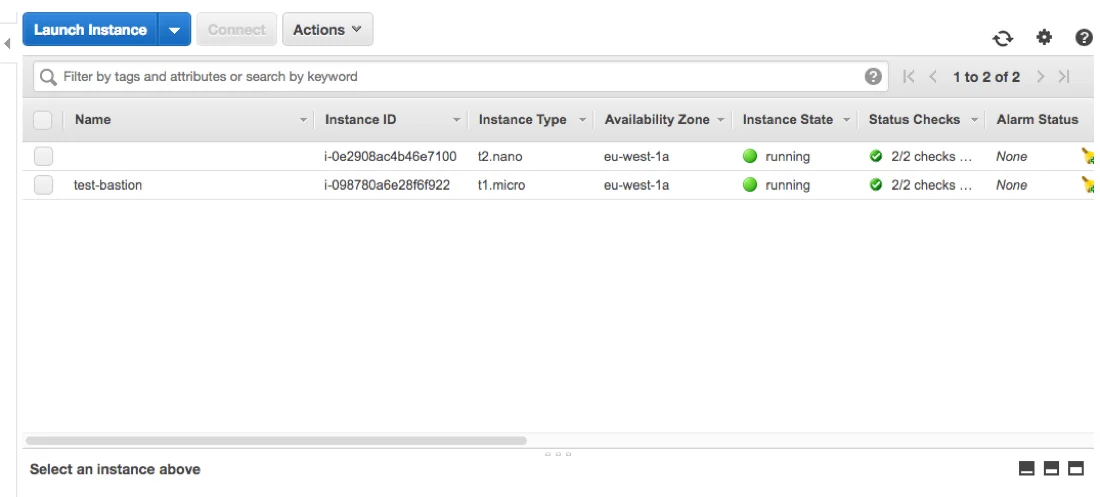Click the alarm icon for test-bastion

1089,185
